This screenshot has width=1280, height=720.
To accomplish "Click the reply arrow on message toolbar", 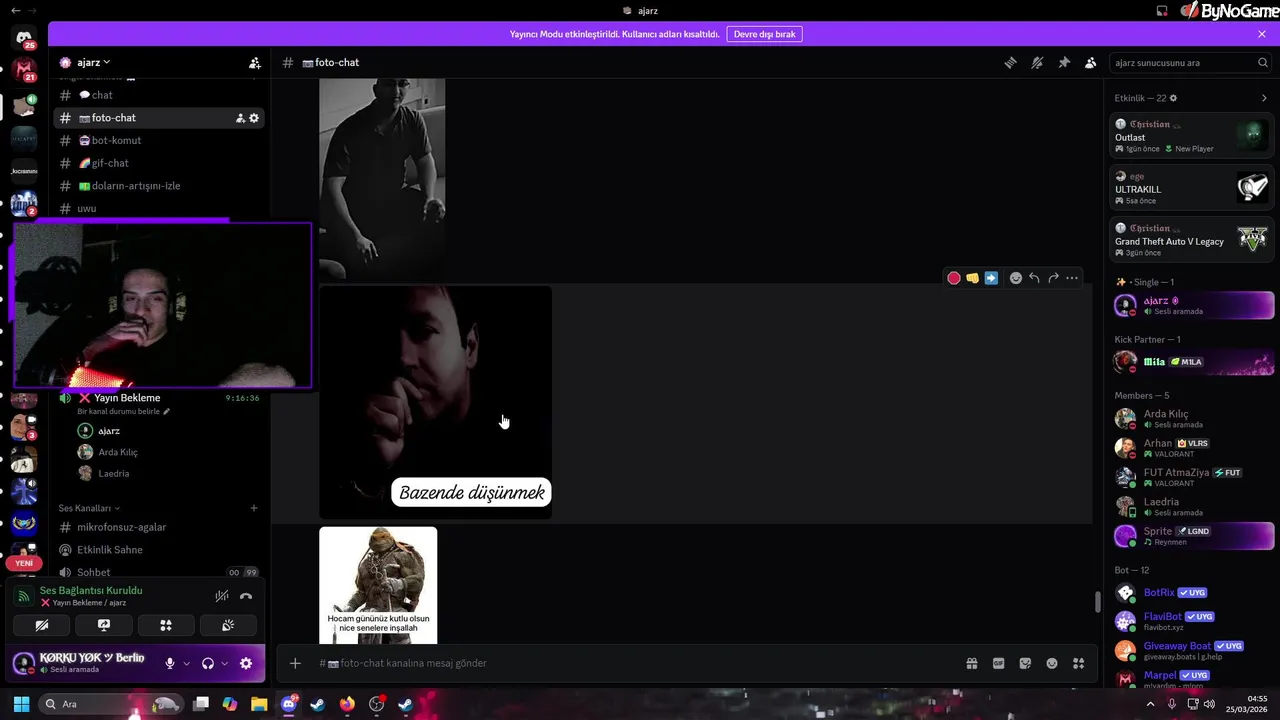I will 1035,278.
